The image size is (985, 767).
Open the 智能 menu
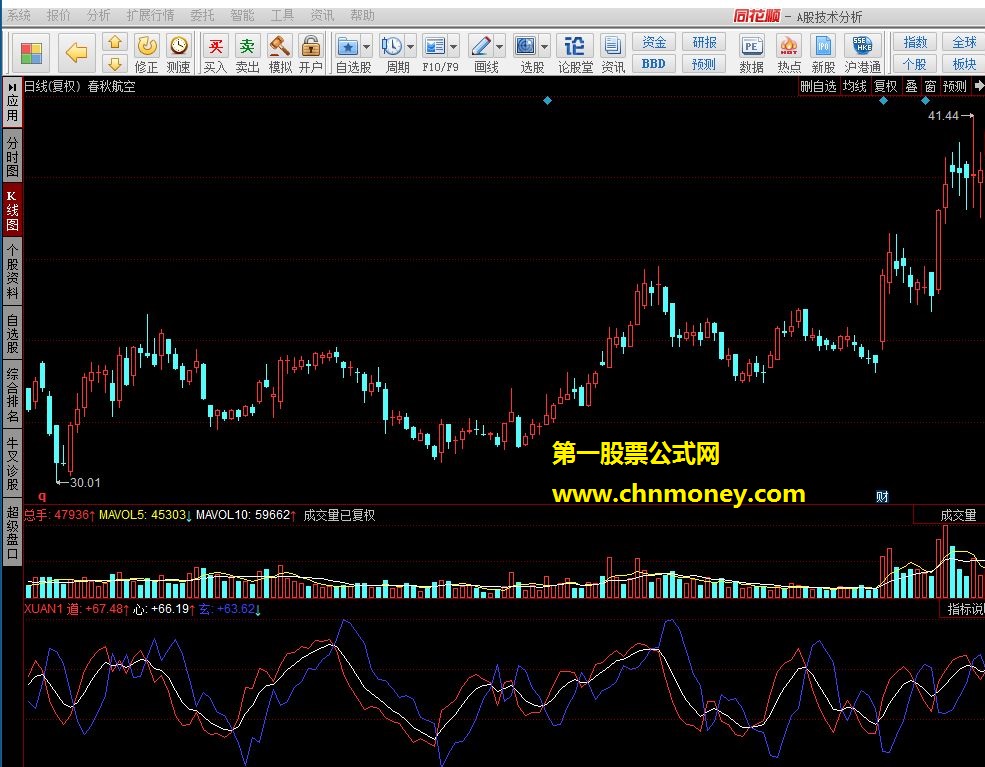(x=242, y=14)
